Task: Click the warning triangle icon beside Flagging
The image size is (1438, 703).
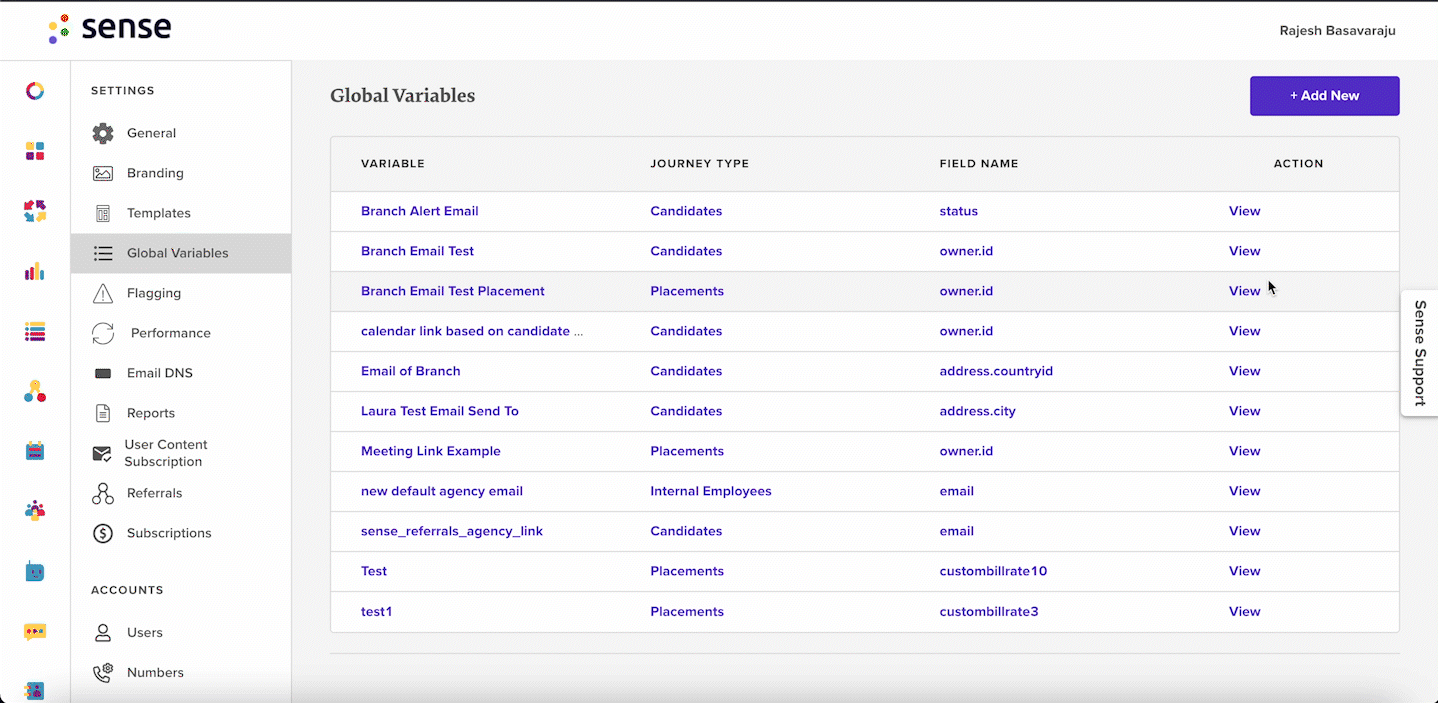Action: 103,293
